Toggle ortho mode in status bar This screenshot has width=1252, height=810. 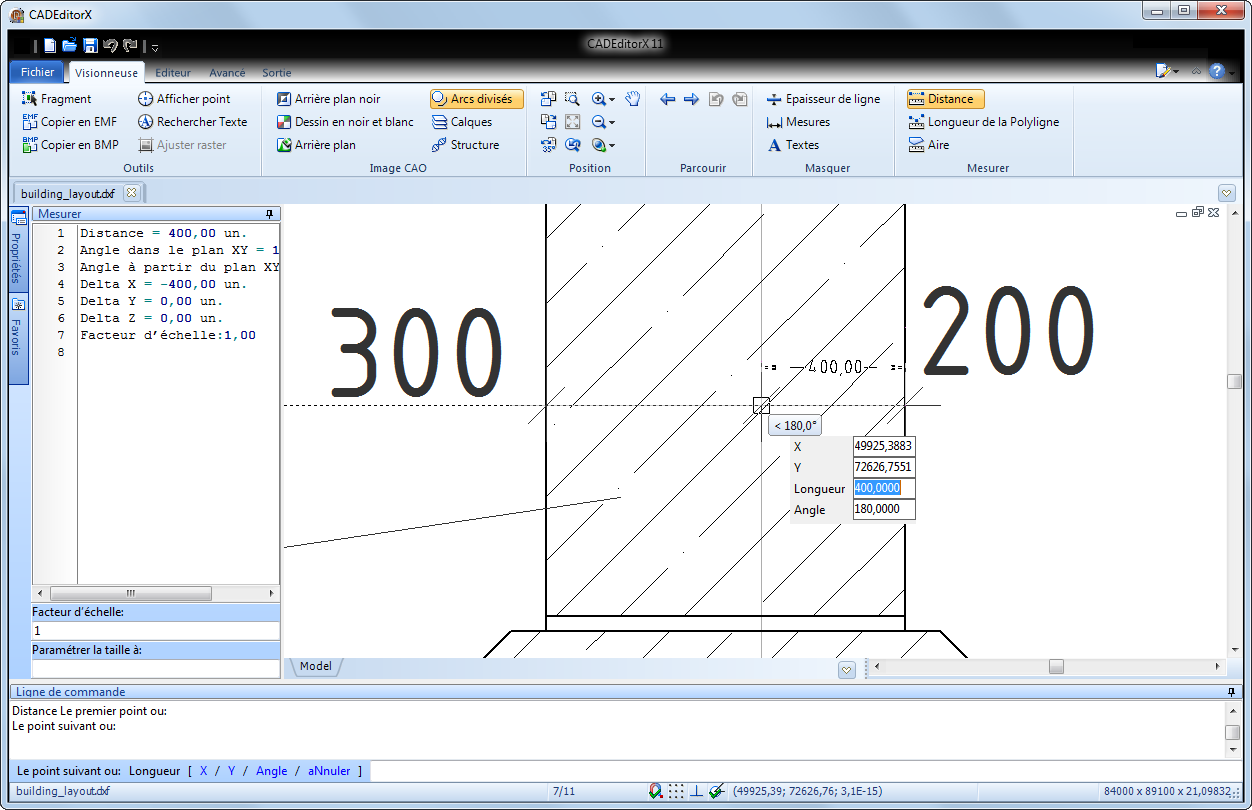point(697,791)
